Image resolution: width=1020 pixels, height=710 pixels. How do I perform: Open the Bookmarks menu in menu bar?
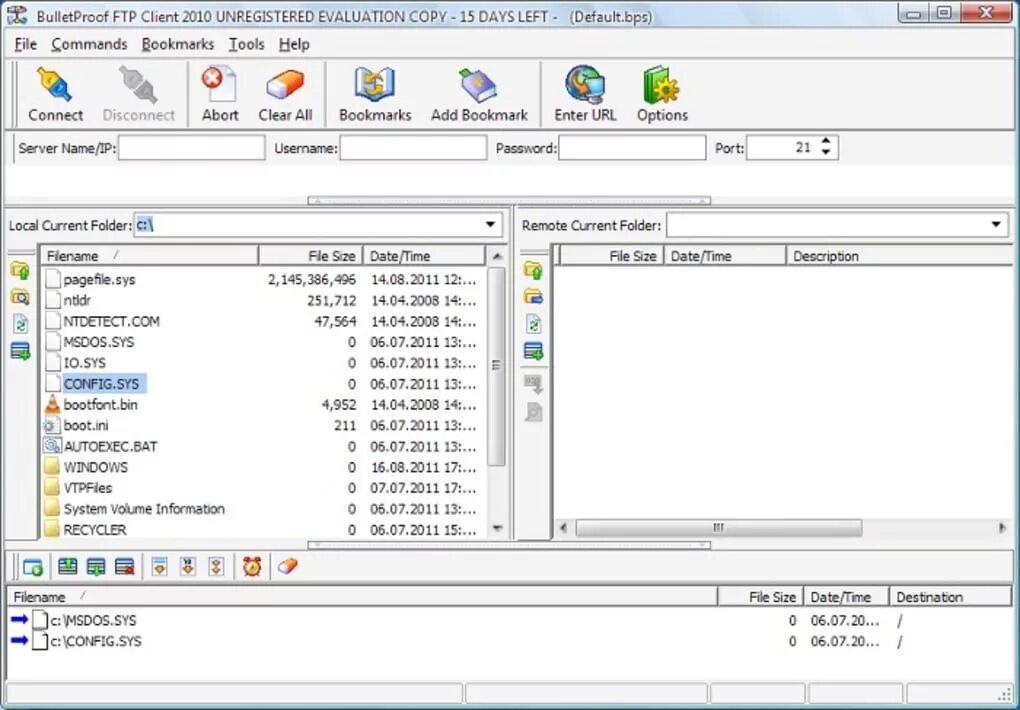[x=178, y=44]
